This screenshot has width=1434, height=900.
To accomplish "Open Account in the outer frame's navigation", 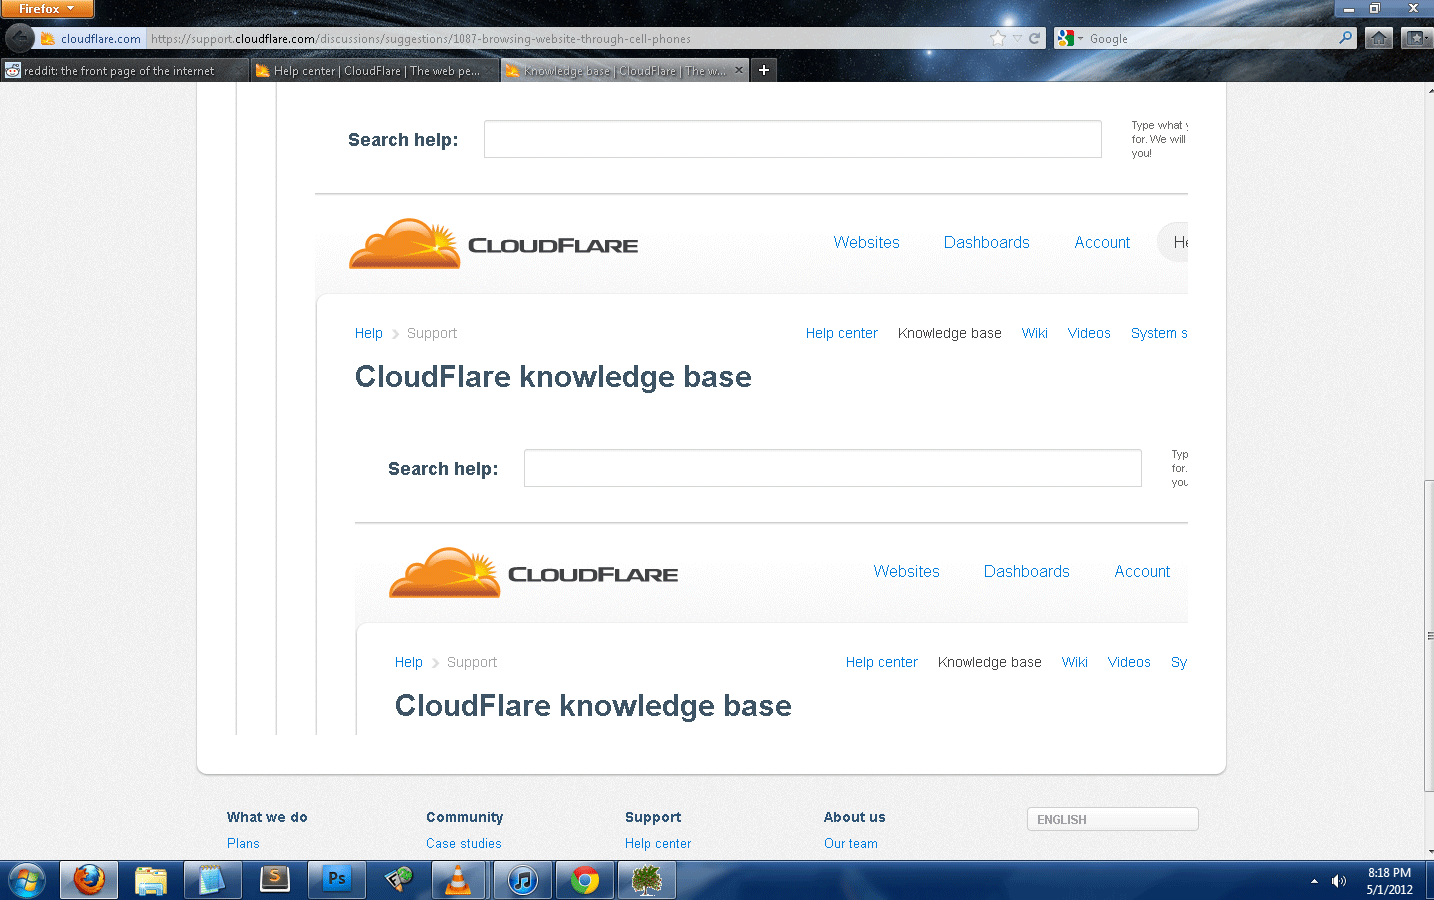I will click(1102, 242).
